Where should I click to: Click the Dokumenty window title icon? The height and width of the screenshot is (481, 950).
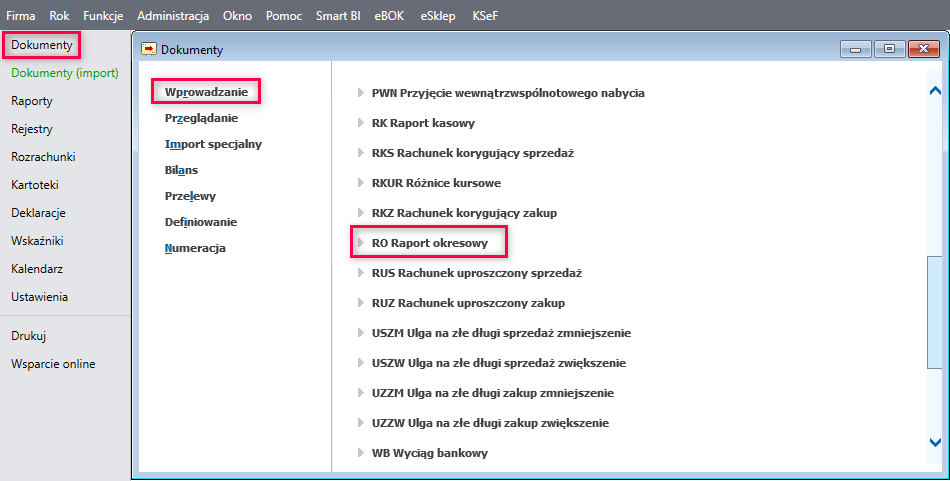coord(148,49)
